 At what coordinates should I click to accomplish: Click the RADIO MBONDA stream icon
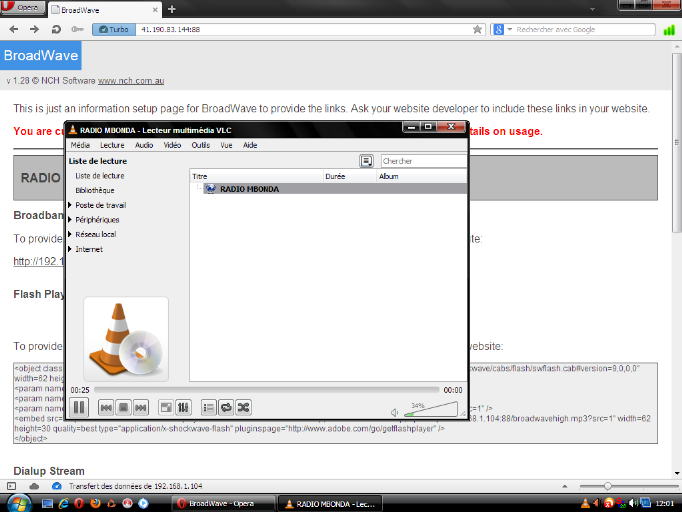[211, 189]
